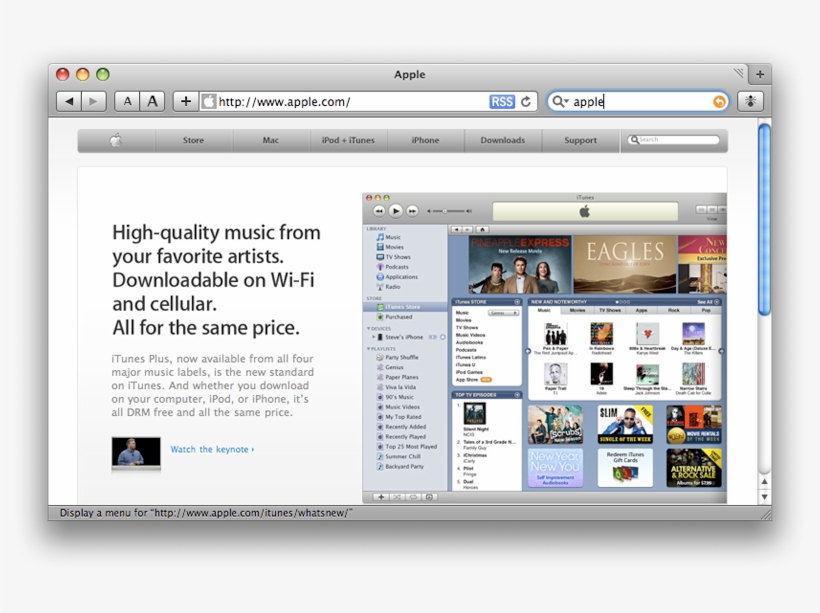This screenshot has height=613, width=820.
Task: Make text bigger with the large A button
Action: pos(152,101)
